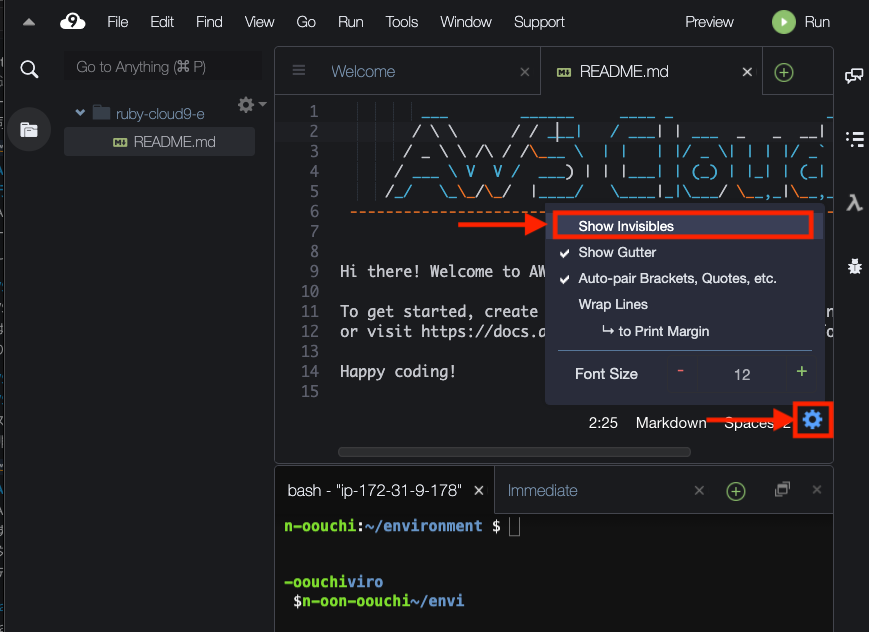The image size is (869, 632).
Task: Click the 'Happy coding!' line in editor
Action: coord(398,371)
